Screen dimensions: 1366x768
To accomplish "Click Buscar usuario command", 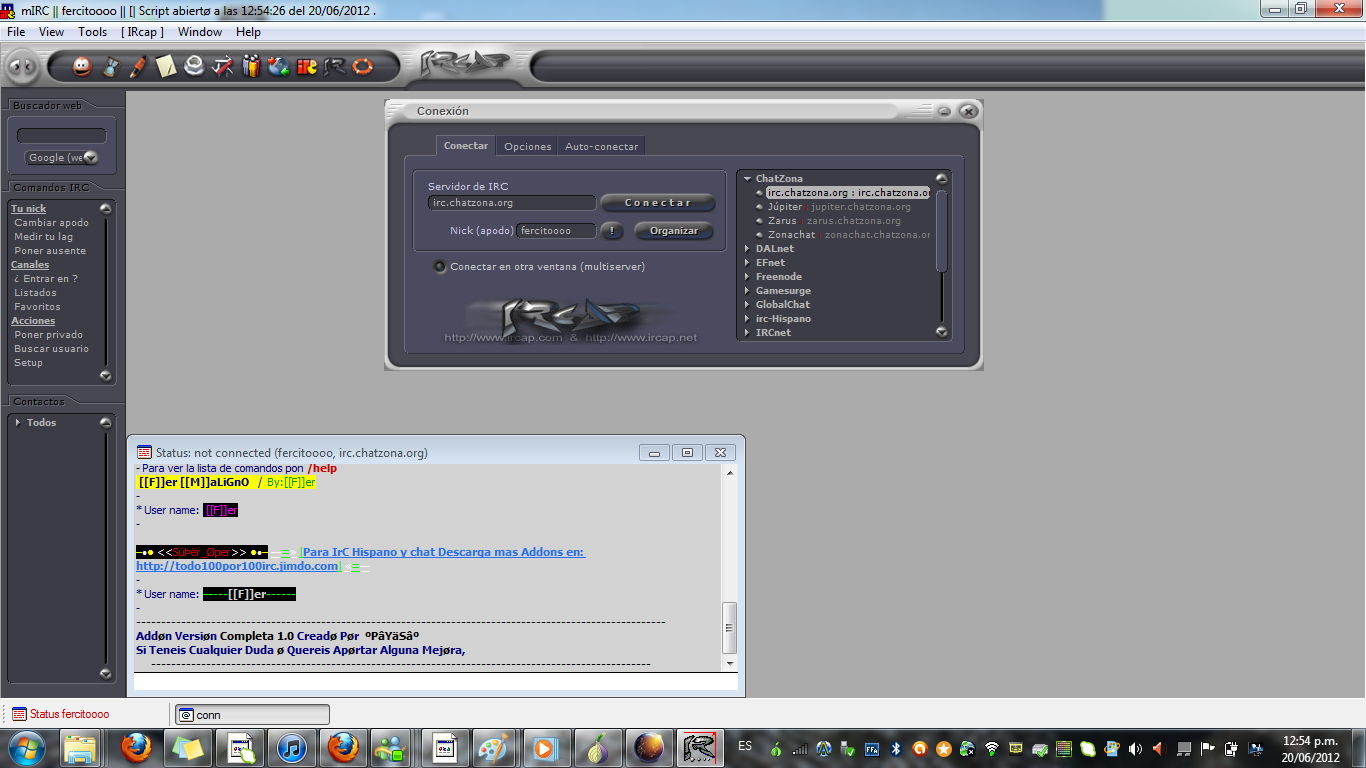I will 52,349.
